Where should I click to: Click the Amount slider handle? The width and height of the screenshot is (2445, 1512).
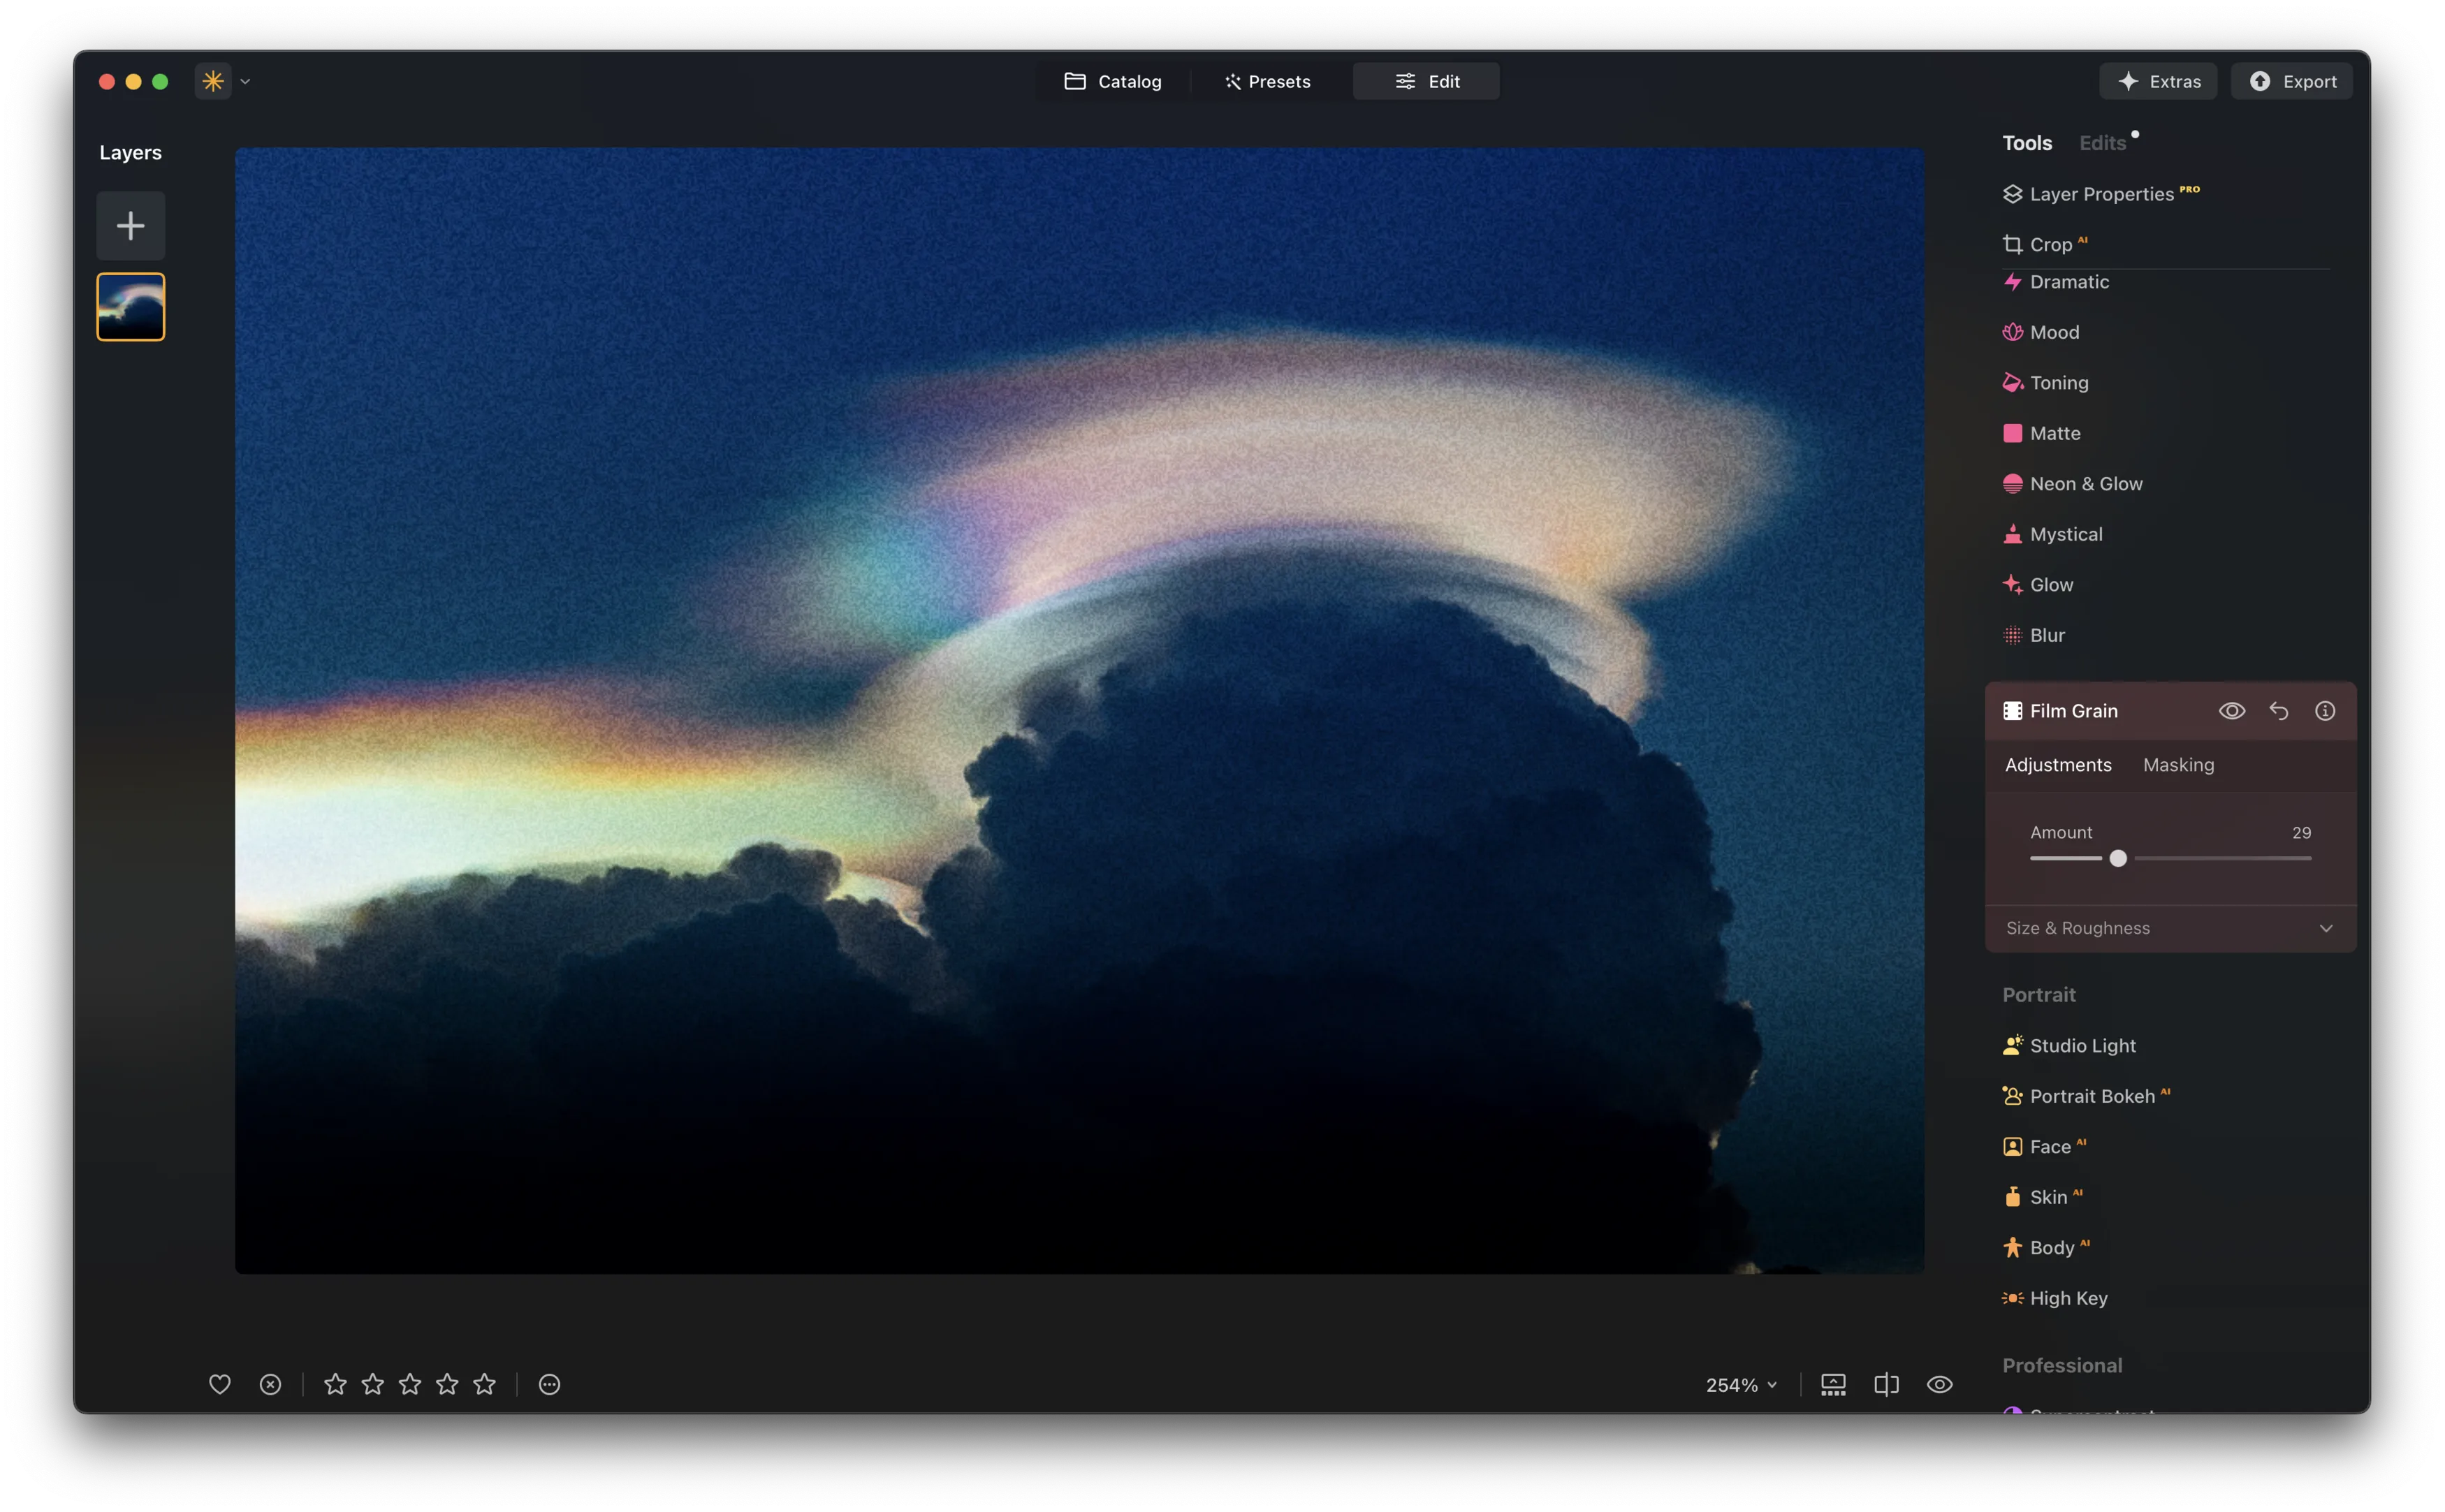(x=2118, y=859)
